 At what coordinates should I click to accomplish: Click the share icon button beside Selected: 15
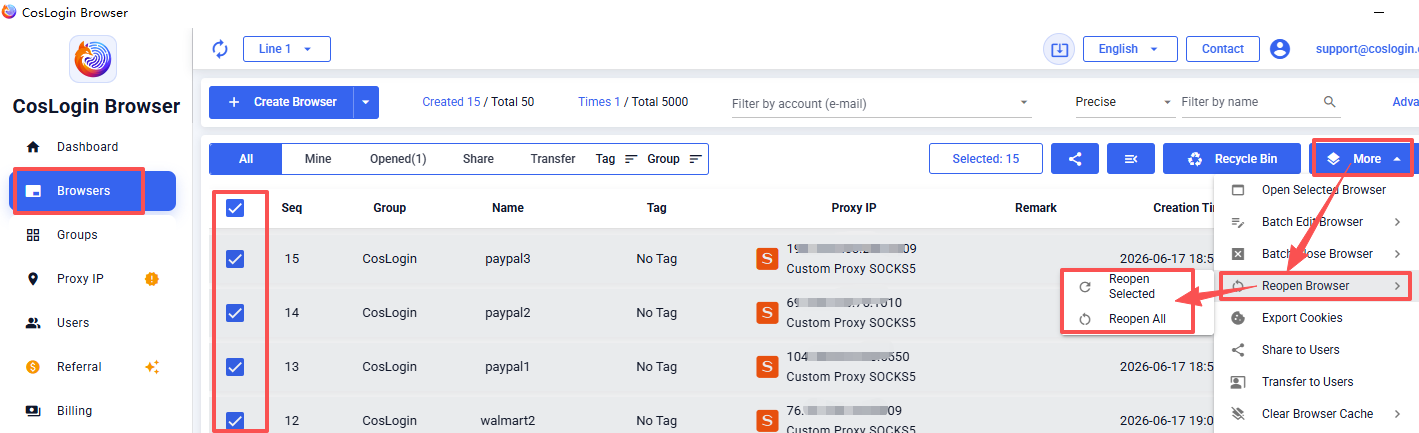coord(1075,159)
